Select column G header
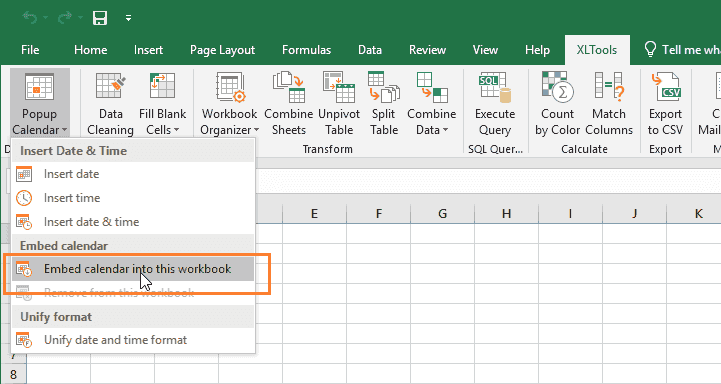 pyautogui.click(x=442, y=214)
